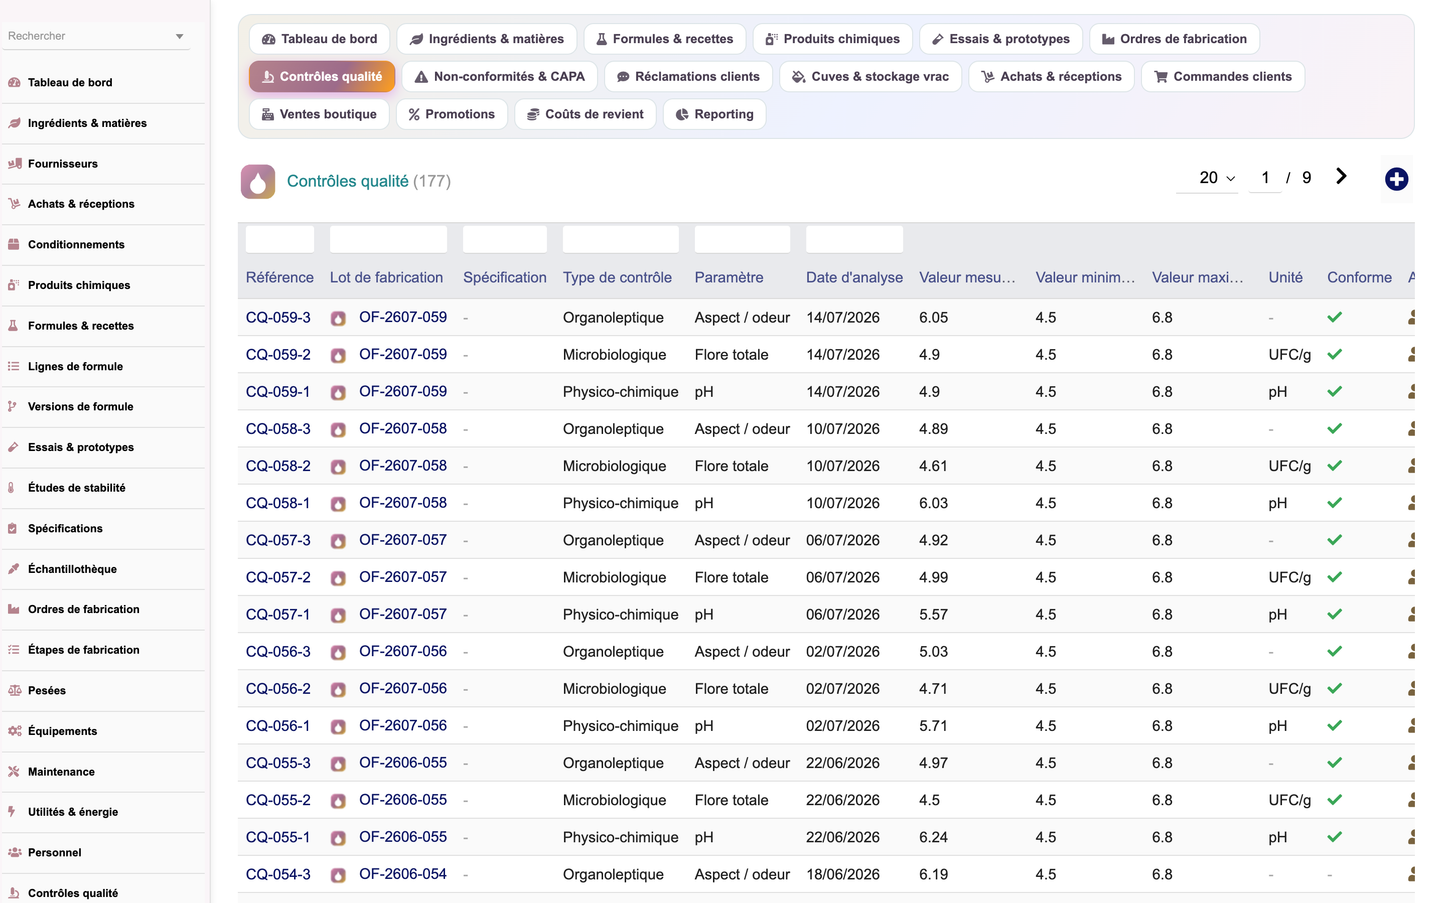
Task: Switch to Réclamations clients tab
Action: (688, 77)
